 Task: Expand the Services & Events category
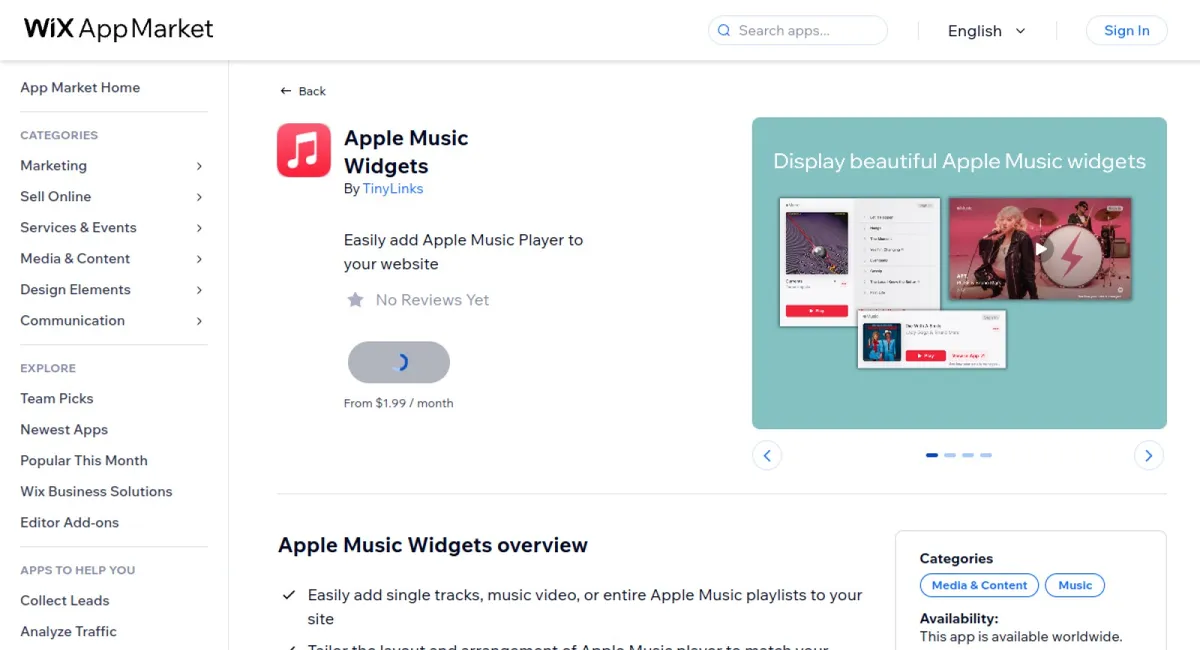[x=199, y=228]
